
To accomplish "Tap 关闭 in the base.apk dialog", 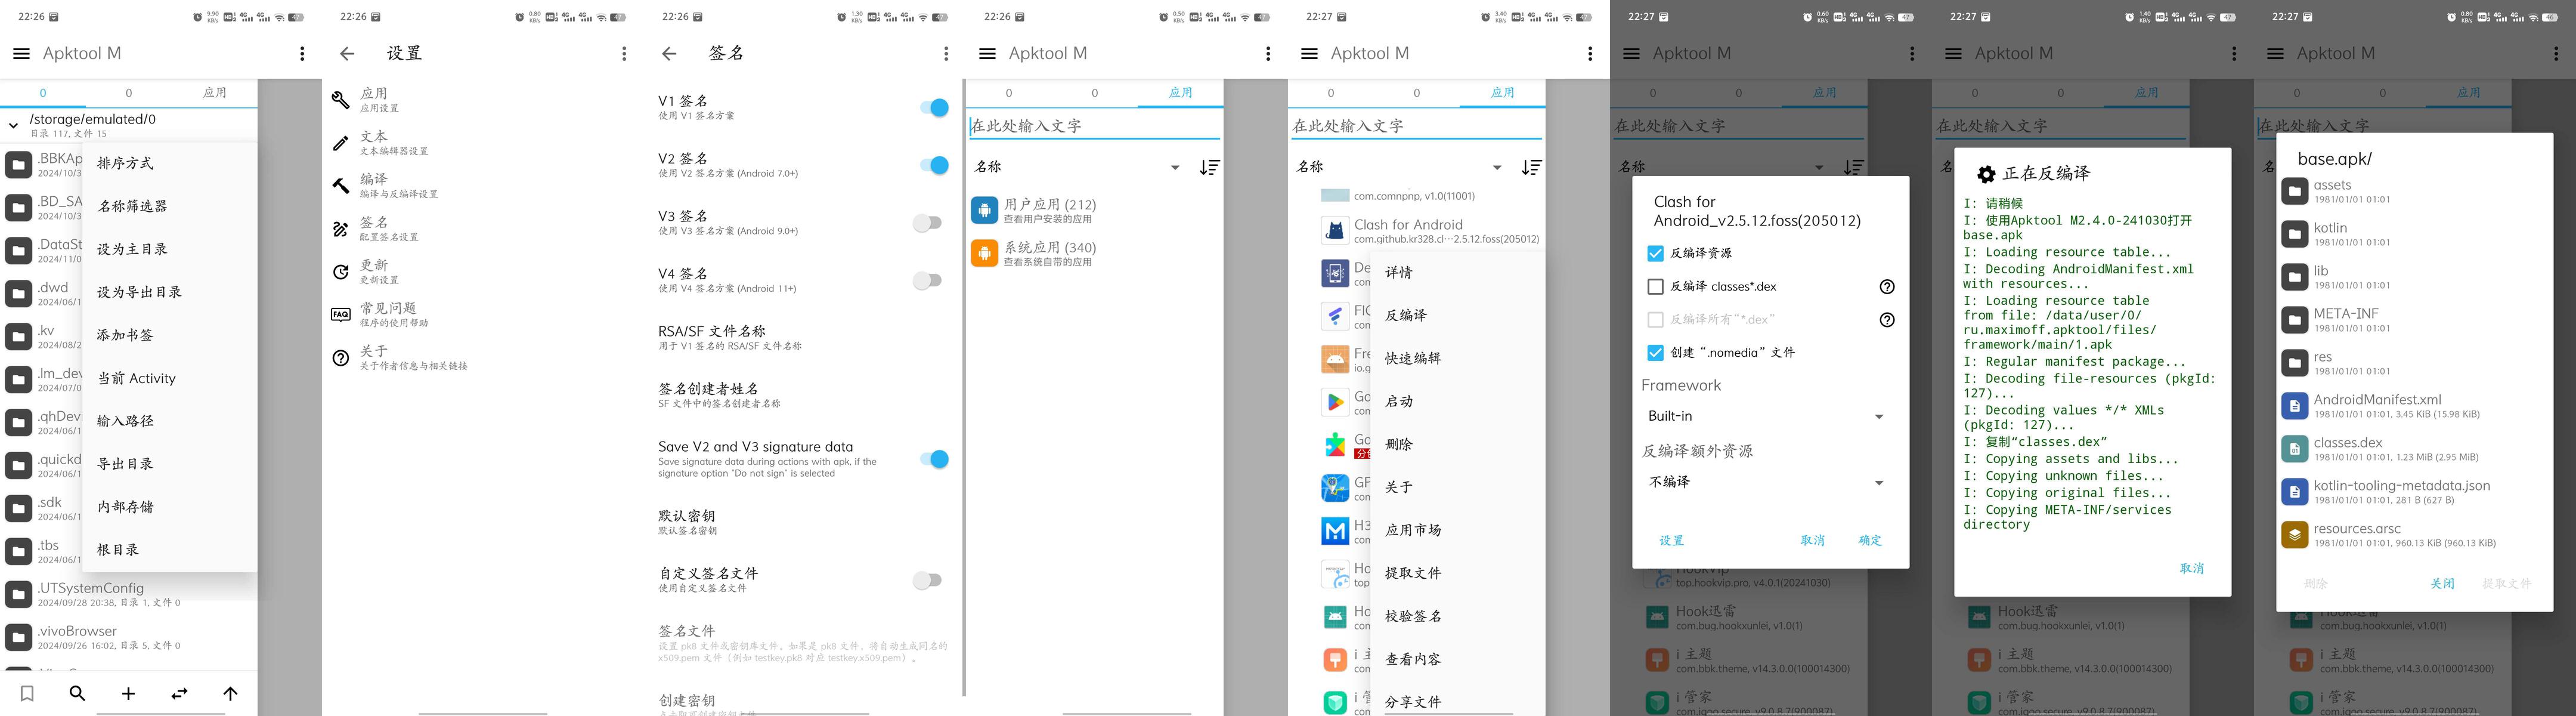I will click(2442, 584).
